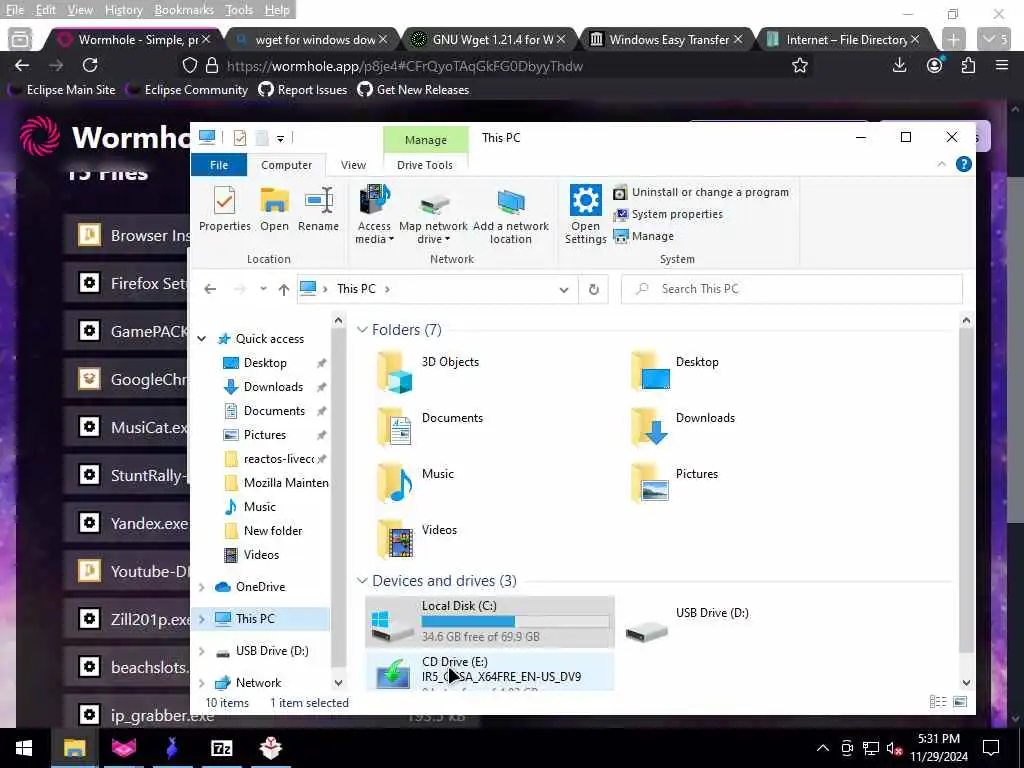Collapse the Folders (7) group
1024x768 pixels.
pos(362,330)
